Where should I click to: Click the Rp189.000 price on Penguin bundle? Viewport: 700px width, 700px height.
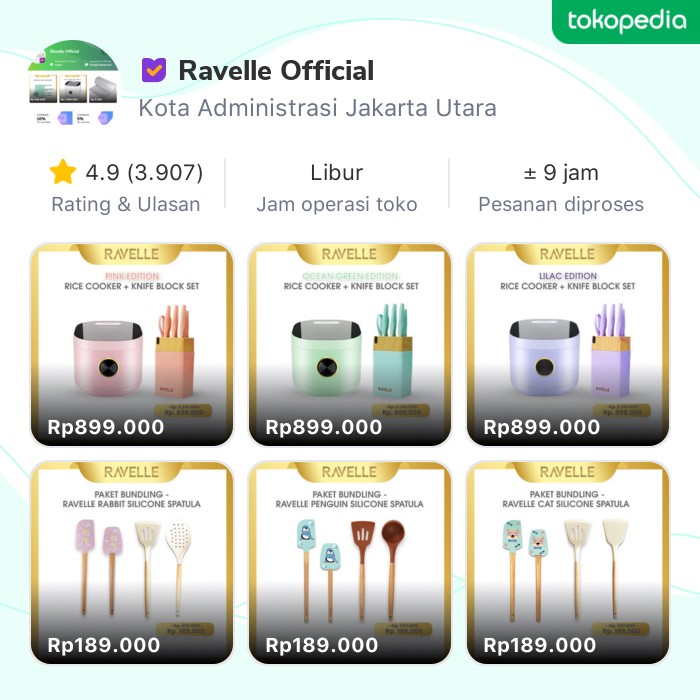pos(321,646)
